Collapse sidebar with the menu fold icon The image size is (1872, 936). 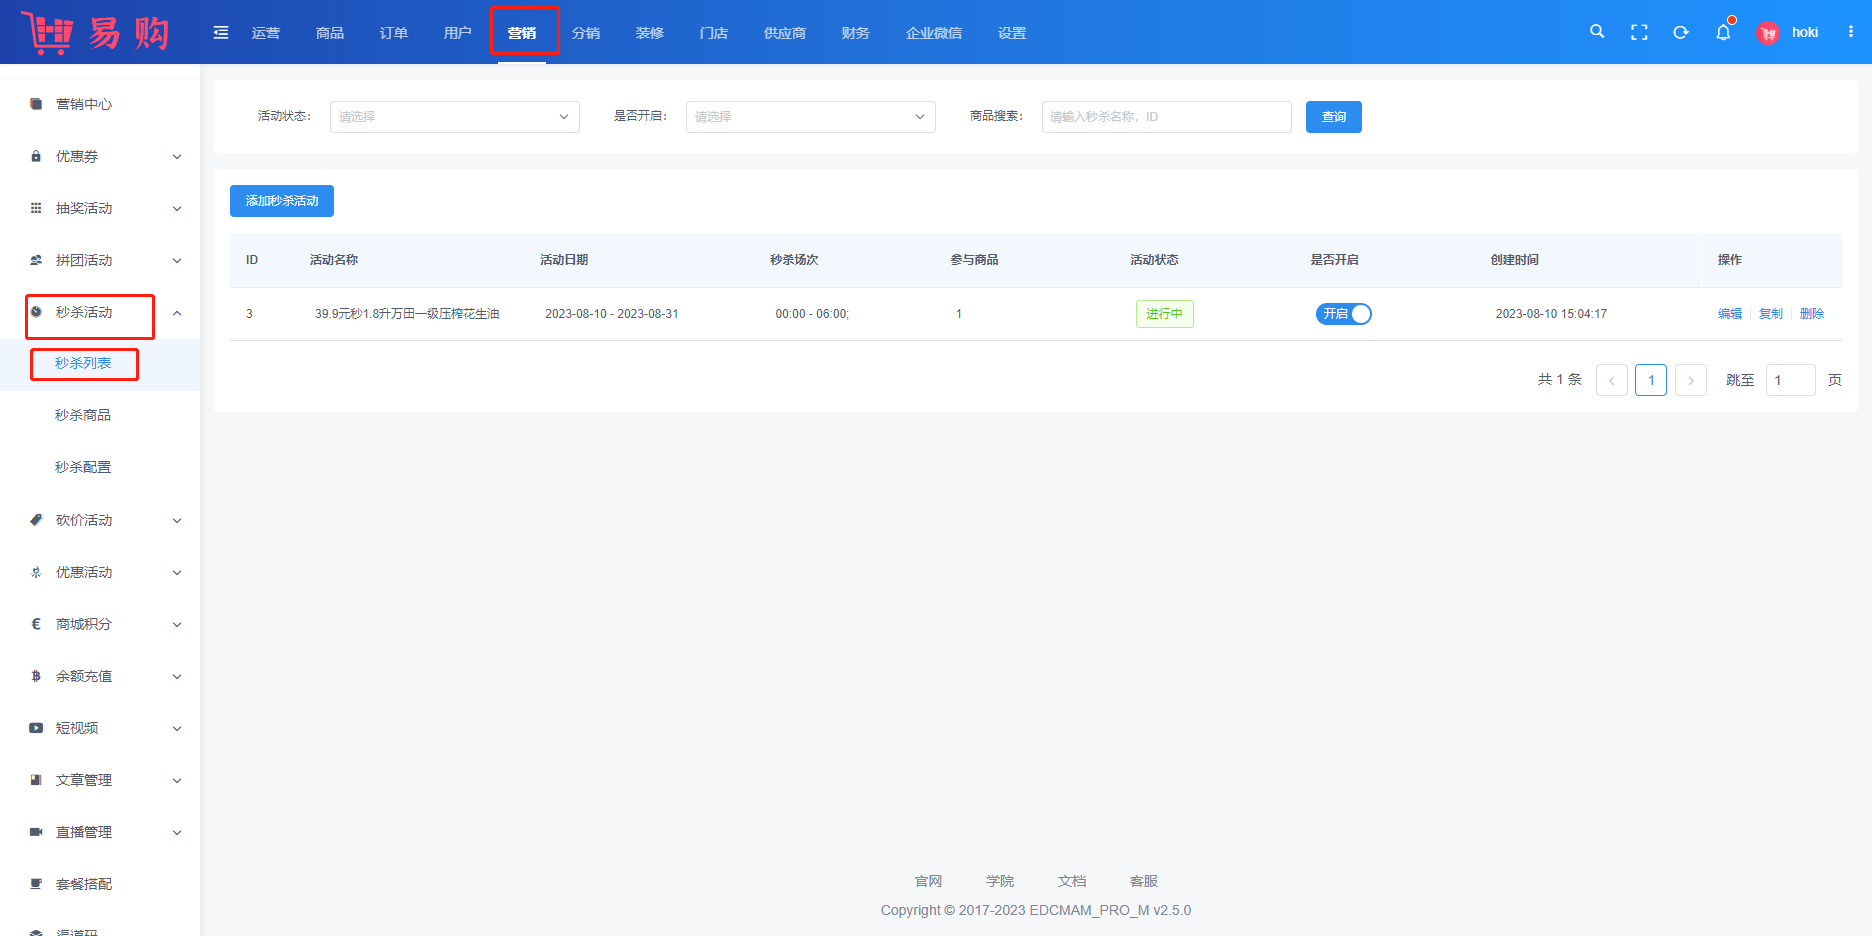[x=221, y=33]
